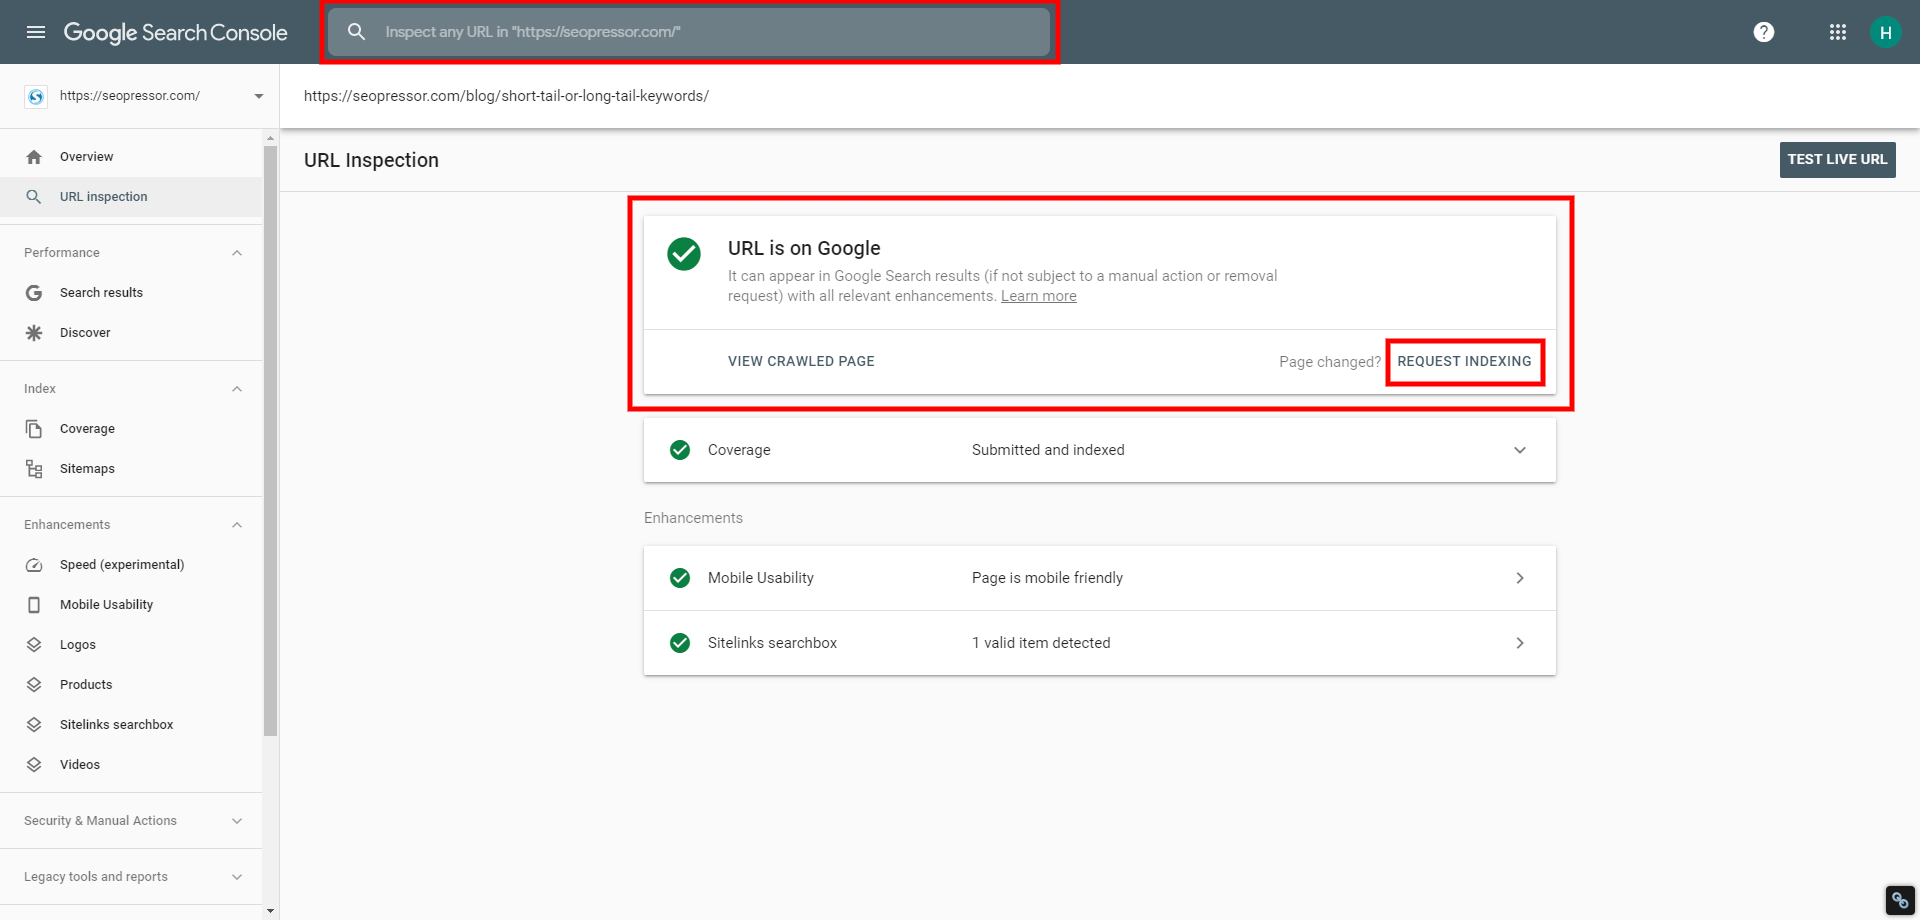The image size is (1920, 920).
Task: Open the Help question mark icon
Action: (1764, 32)
